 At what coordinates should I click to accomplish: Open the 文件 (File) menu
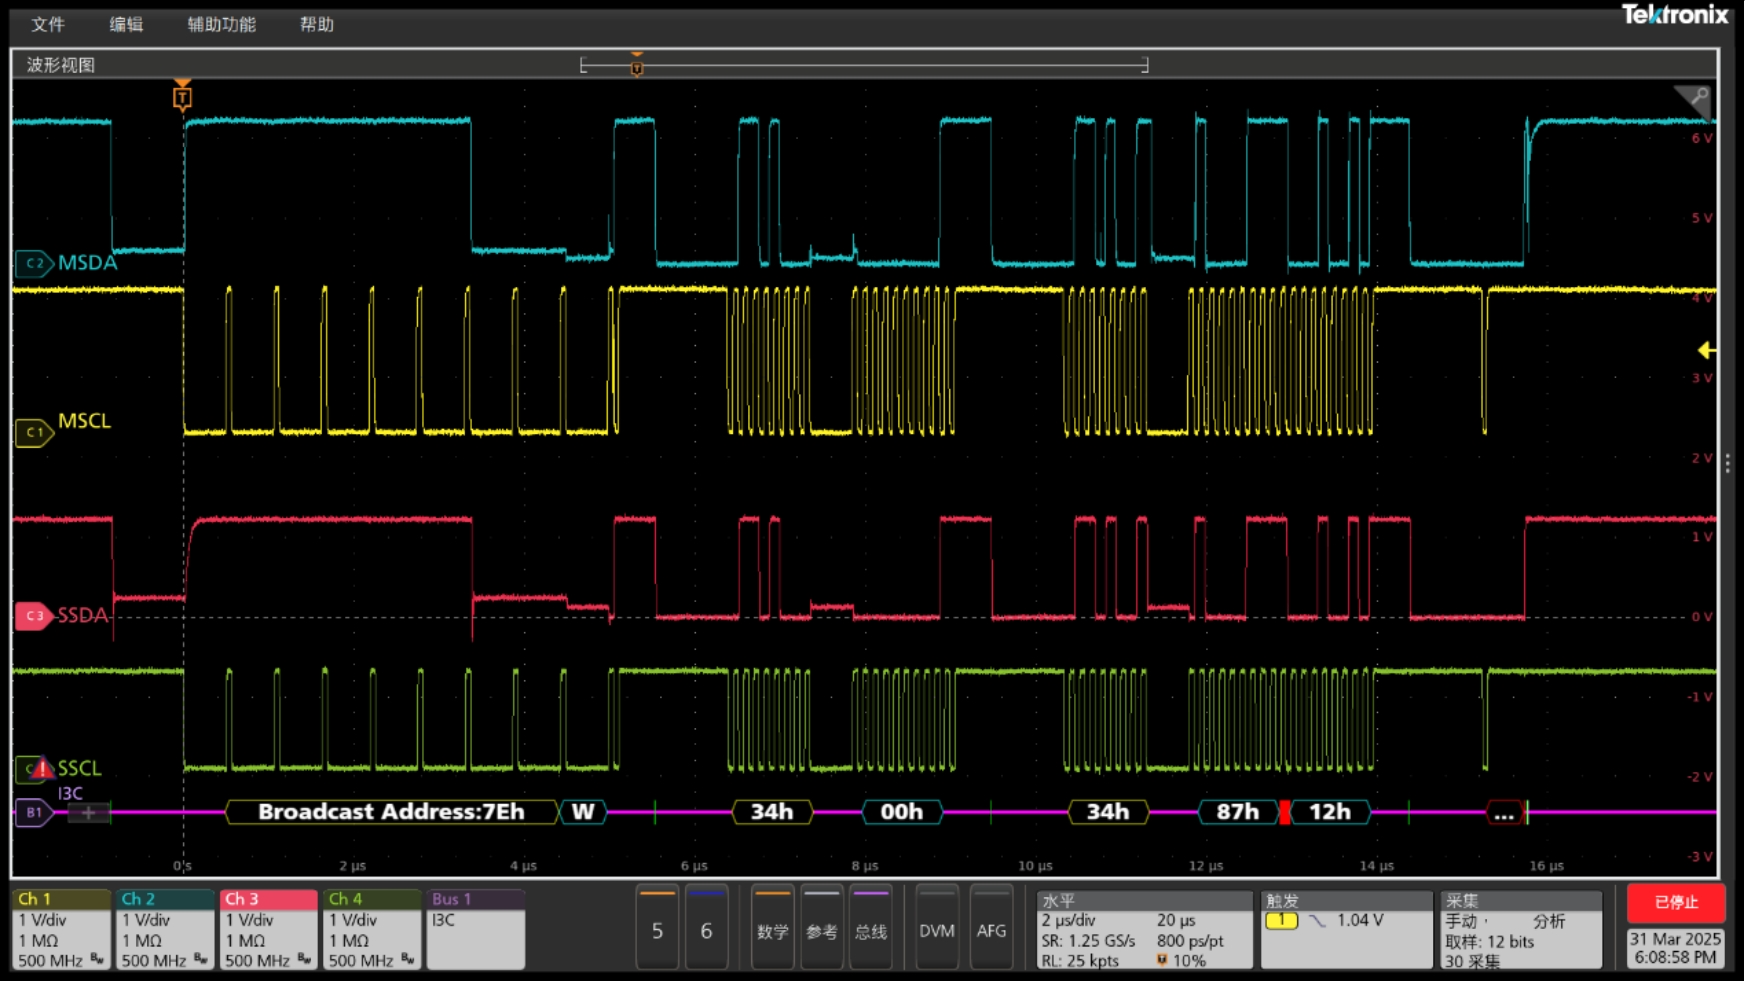47,24
